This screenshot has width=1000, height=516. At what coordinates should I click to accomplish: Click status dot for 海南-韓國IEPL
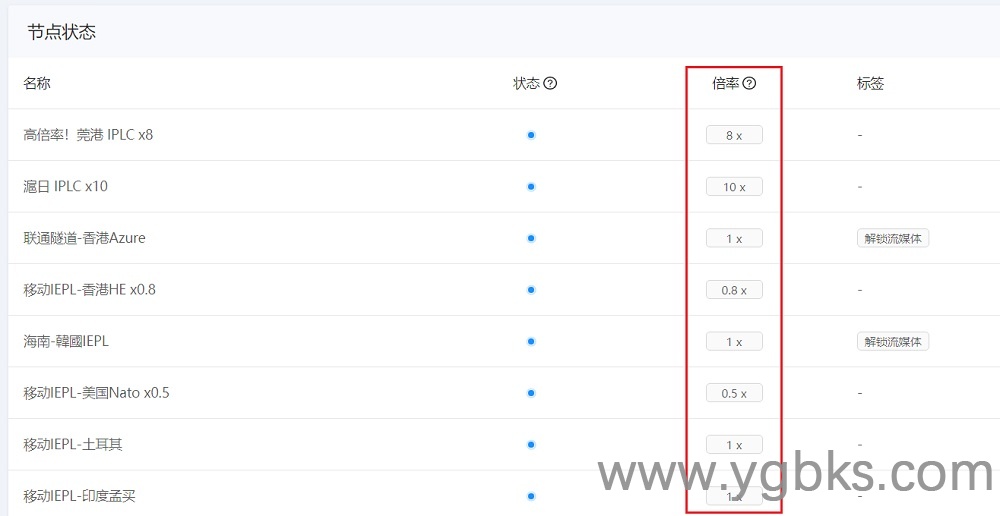click(x=531, y=341)
